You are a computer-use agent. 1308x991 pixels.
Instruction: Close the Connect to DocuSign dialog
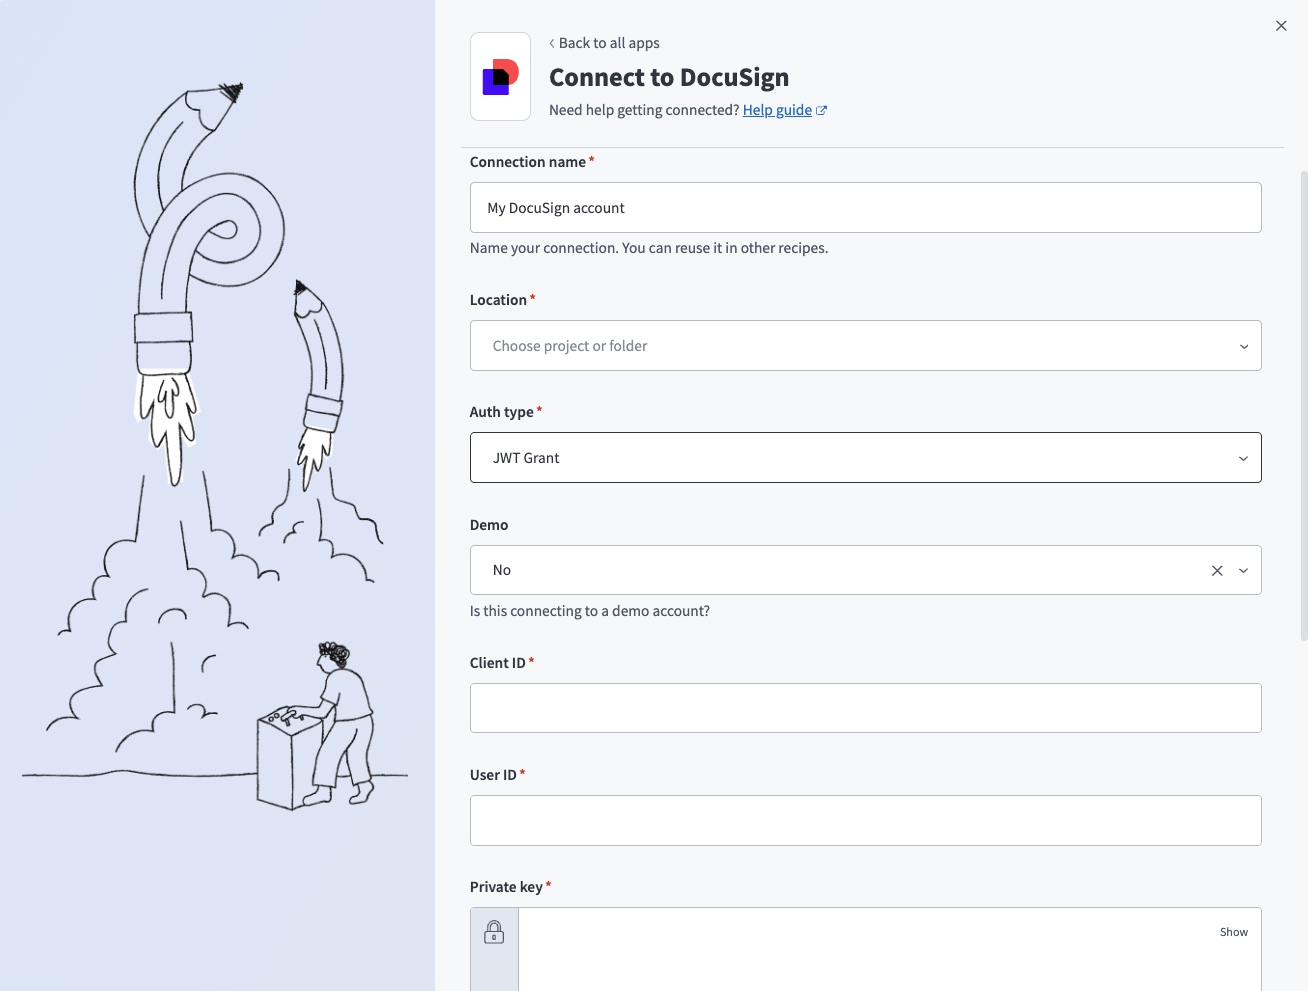coord(1281,26)
